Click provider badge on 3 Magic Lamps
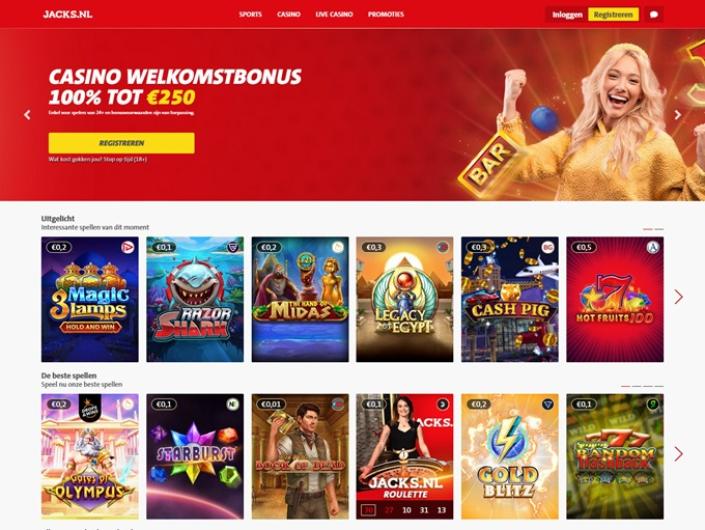 tap(128, 247)
